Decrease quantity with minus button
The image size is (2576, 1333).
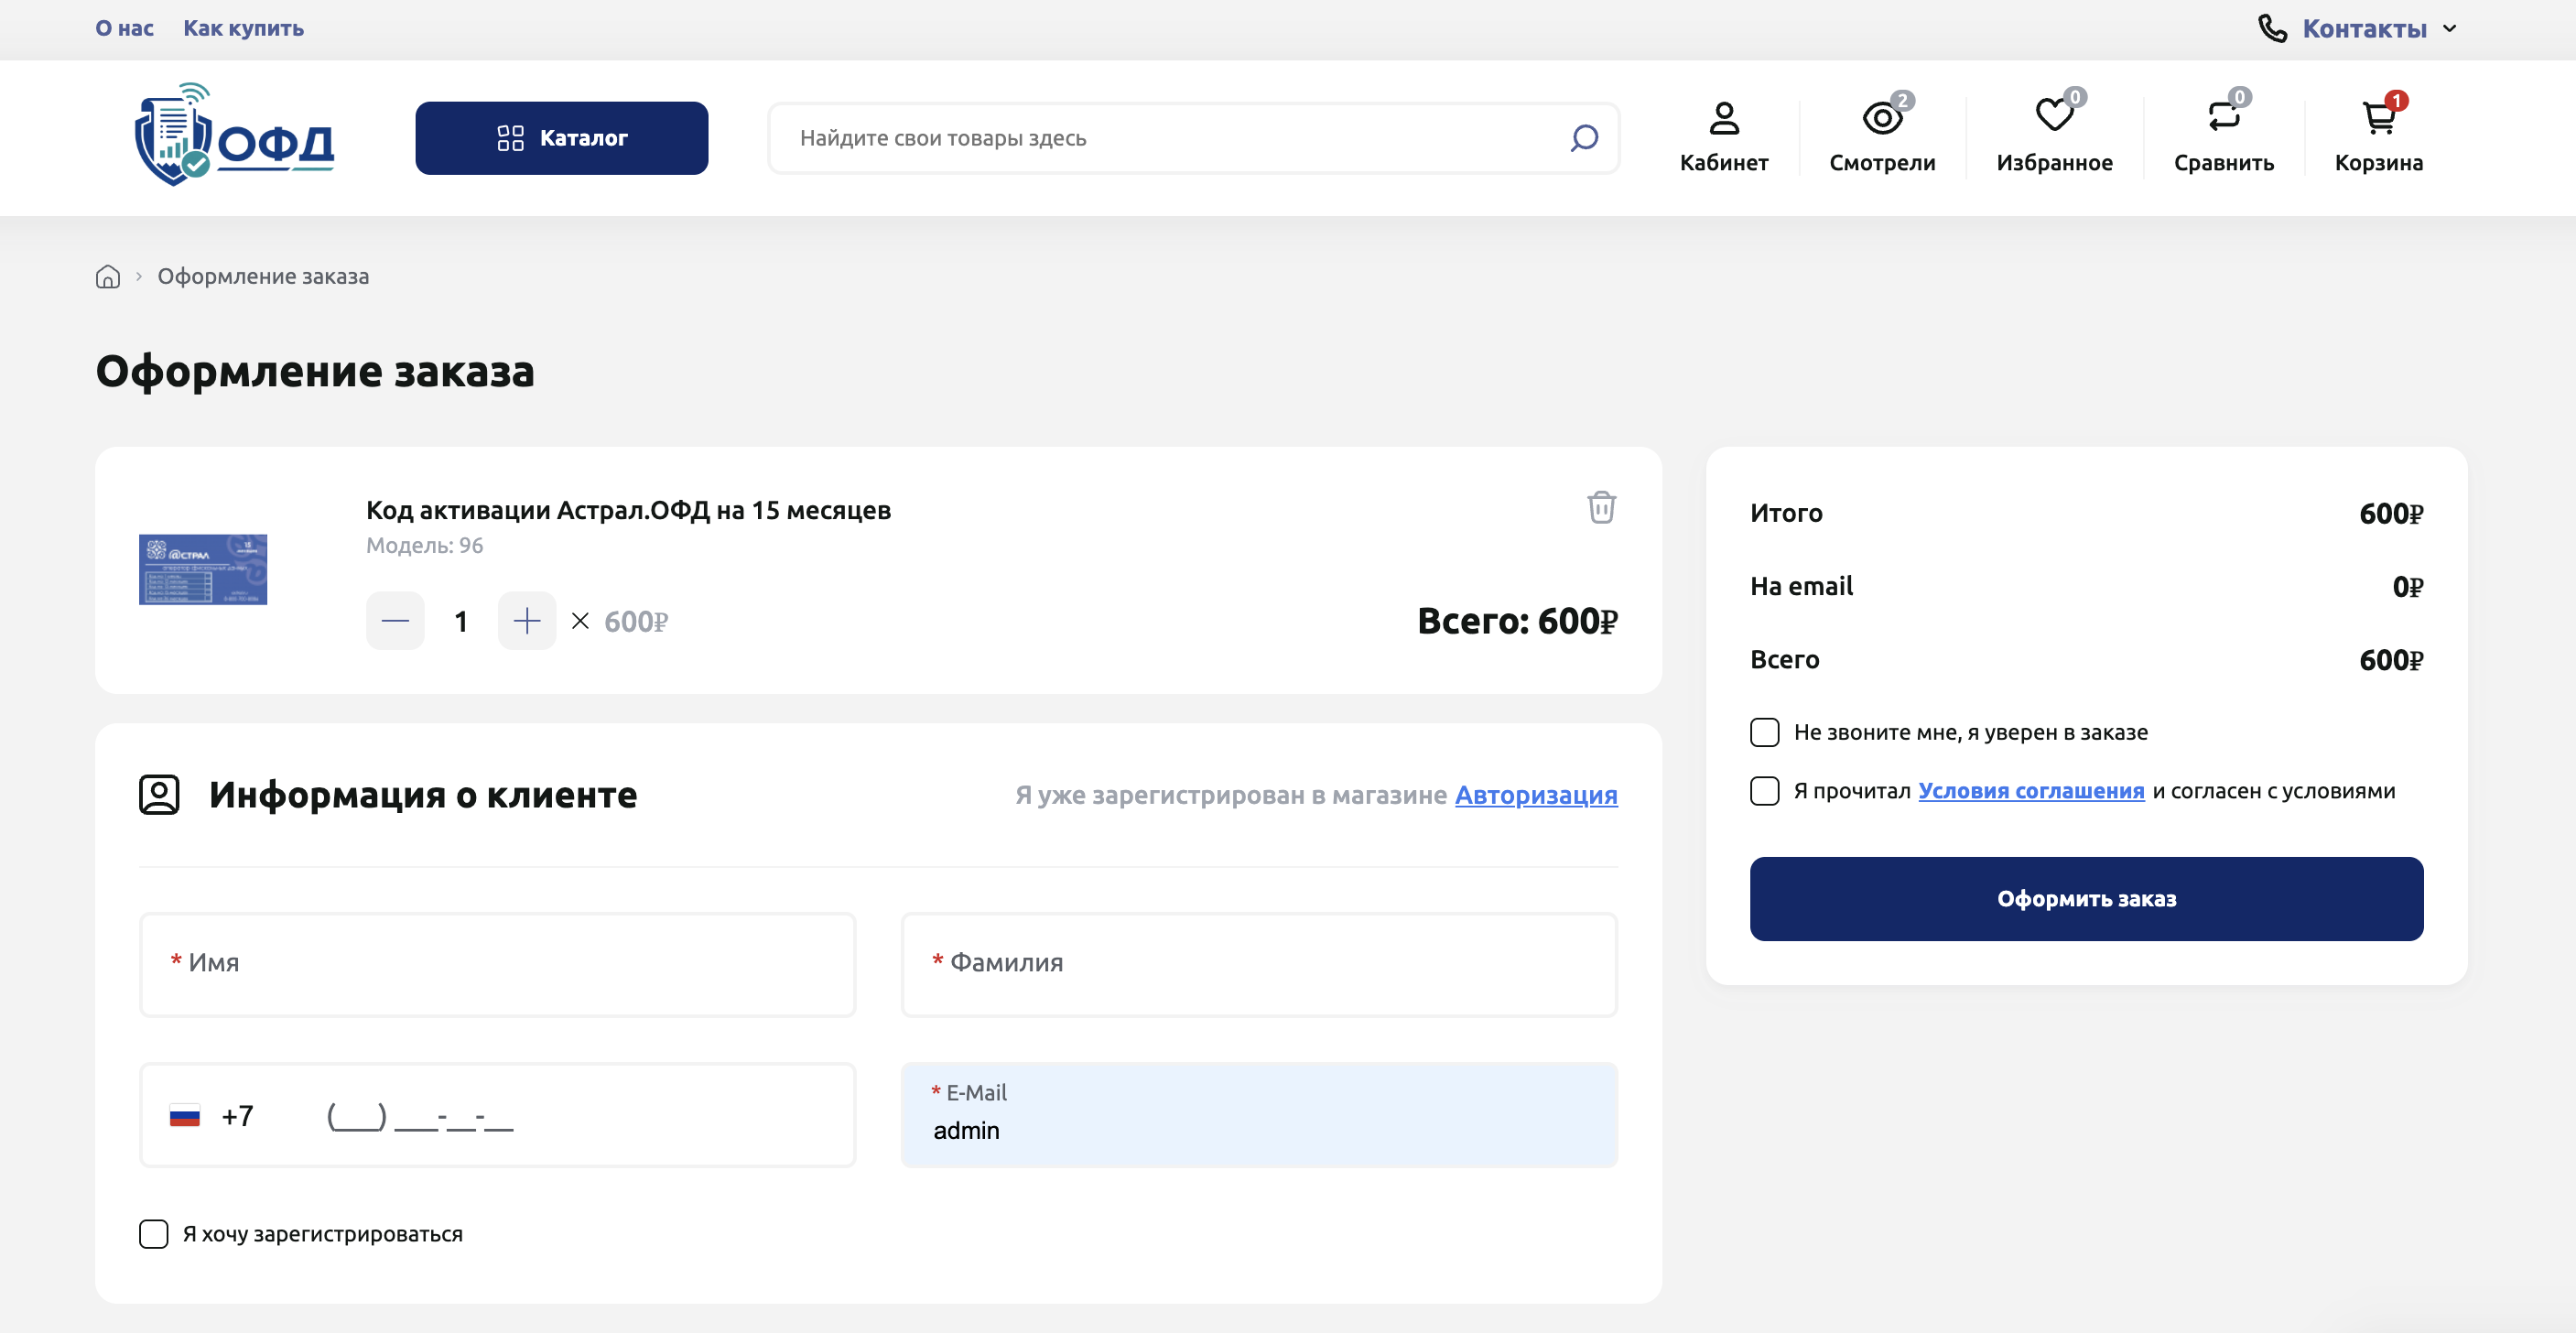395,621
